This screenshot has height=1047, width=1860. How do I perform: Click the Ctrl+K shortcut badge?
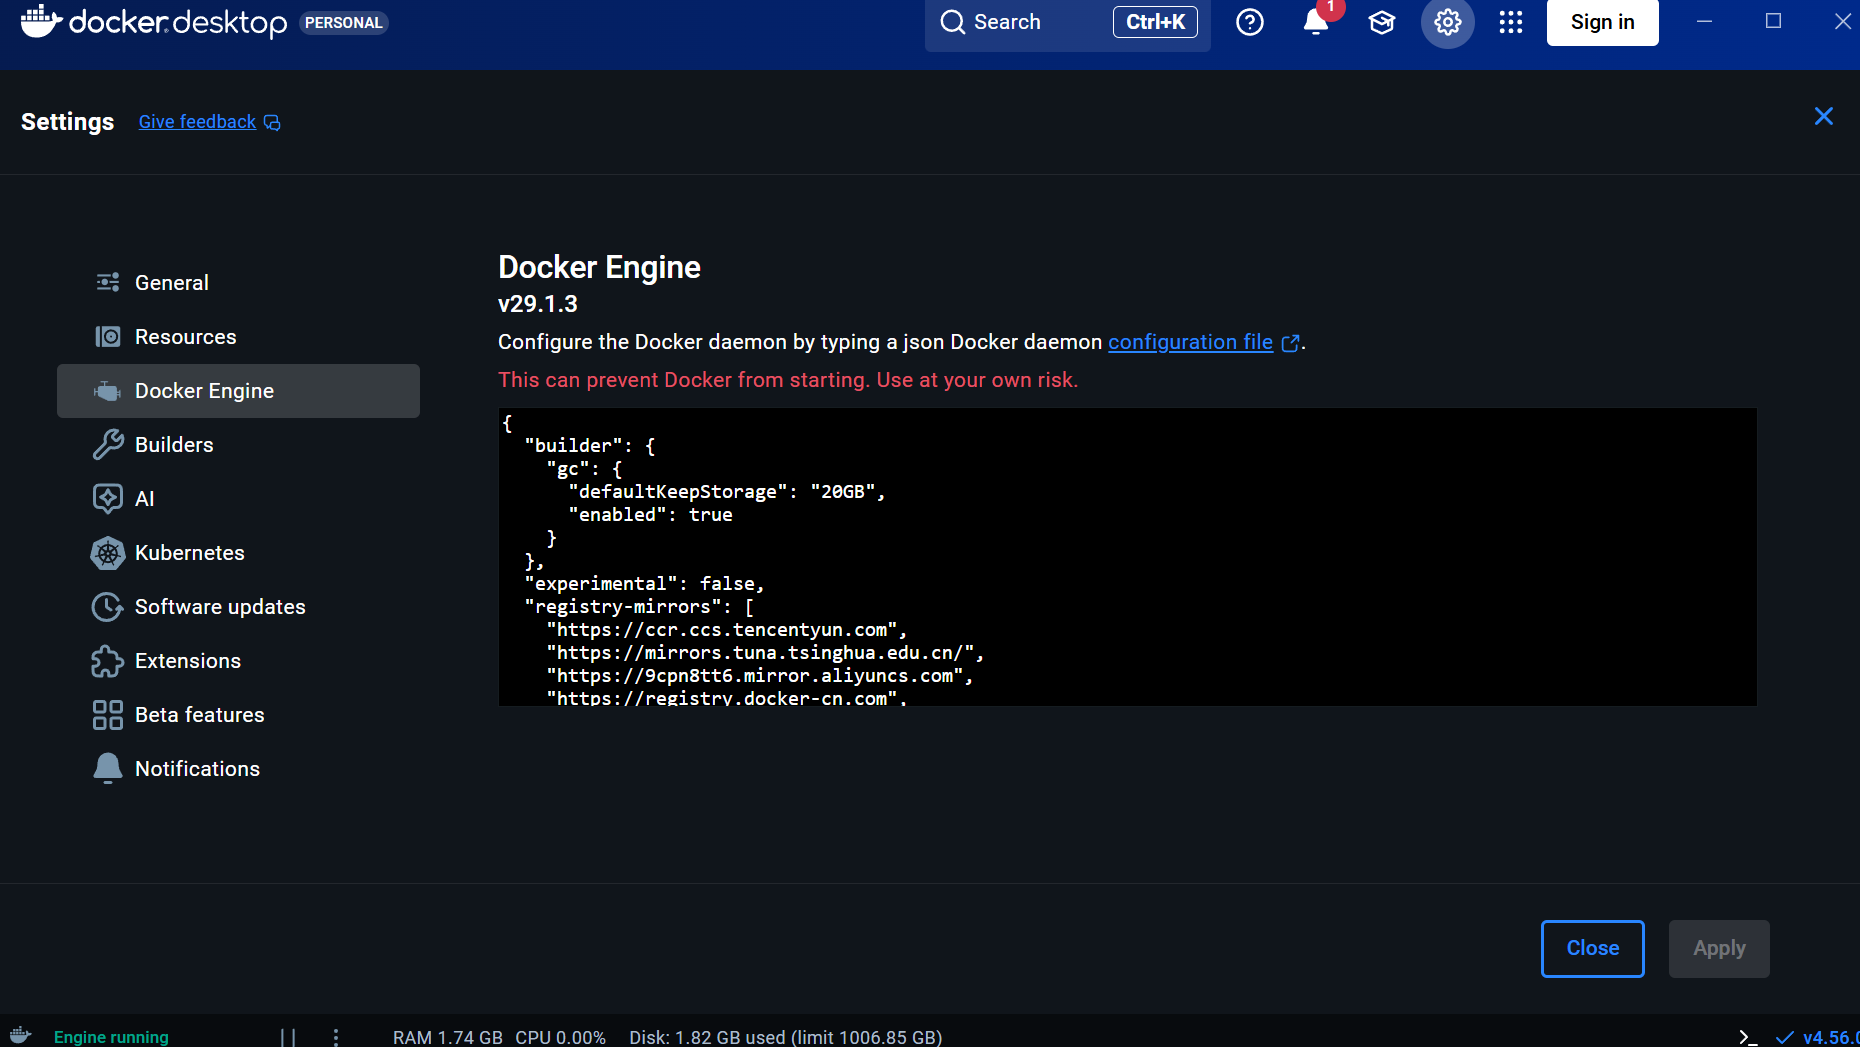point(1155,22)
